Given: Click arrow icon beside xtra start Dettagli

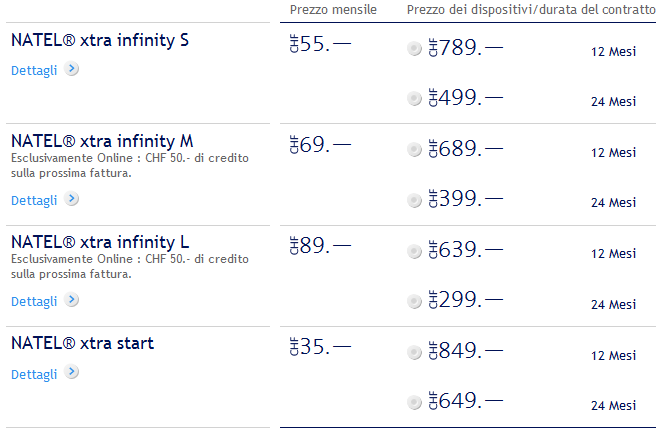Looking at the screenshot, I should tap(72, 373).
